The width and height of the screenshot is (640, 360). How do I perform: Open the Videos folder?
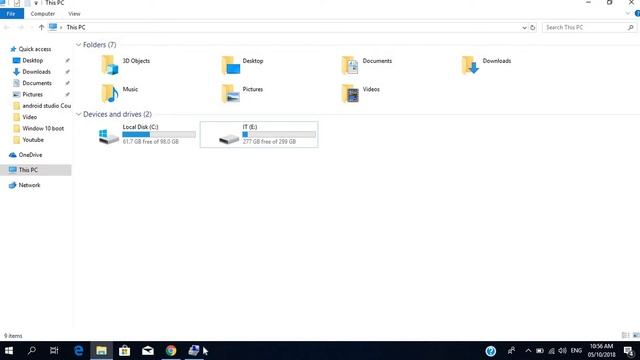[x=361, y=93]
